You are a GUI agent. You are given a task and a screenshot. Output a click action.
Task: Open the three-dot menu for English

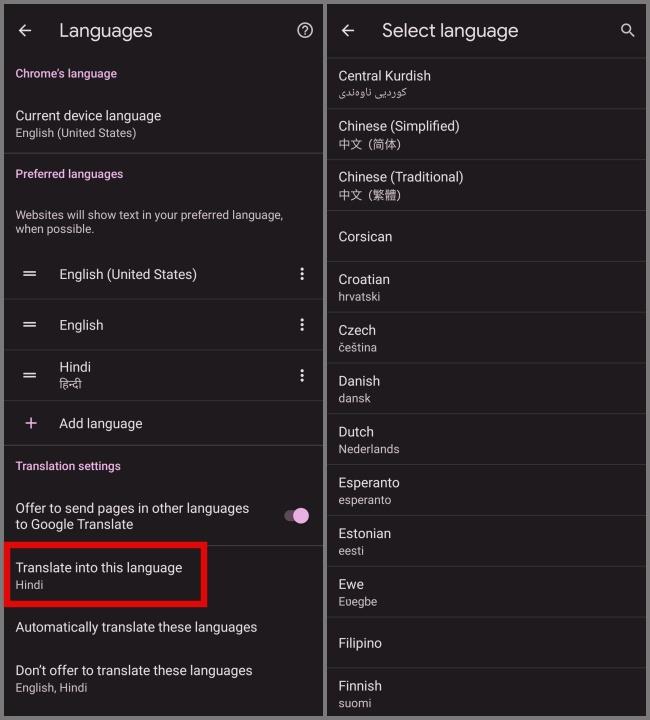click(x=302, y=325)
